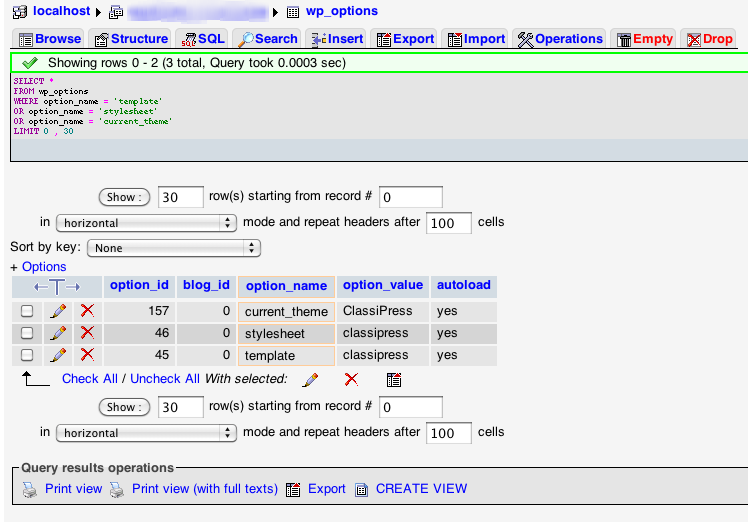Check the checkbox for current_theme row
748x522 pixels.
pyautogui.click(x=27, y=311)
